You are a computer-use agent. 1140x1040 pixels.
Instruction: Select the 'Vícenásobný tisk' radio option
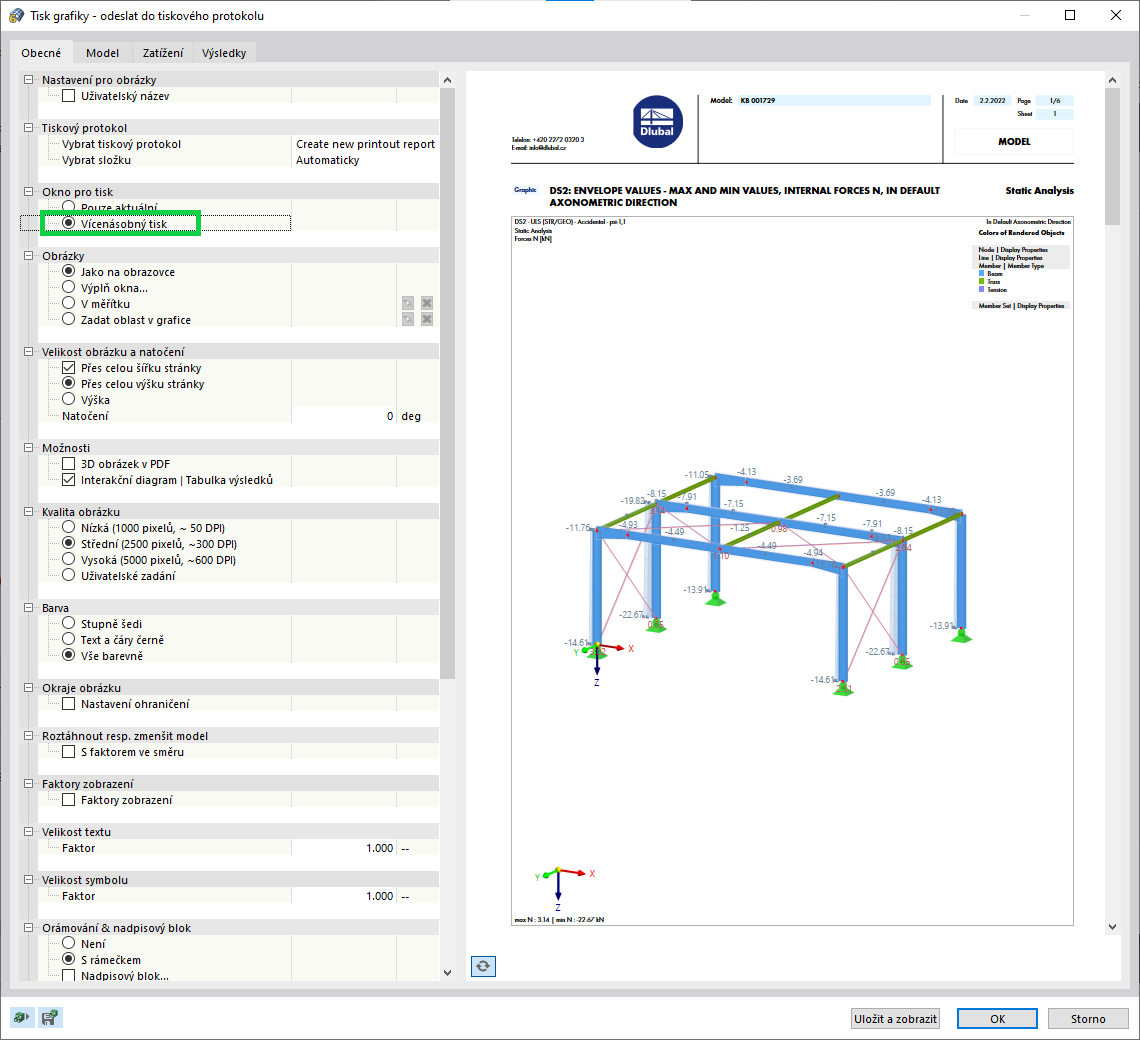(68, 223)
